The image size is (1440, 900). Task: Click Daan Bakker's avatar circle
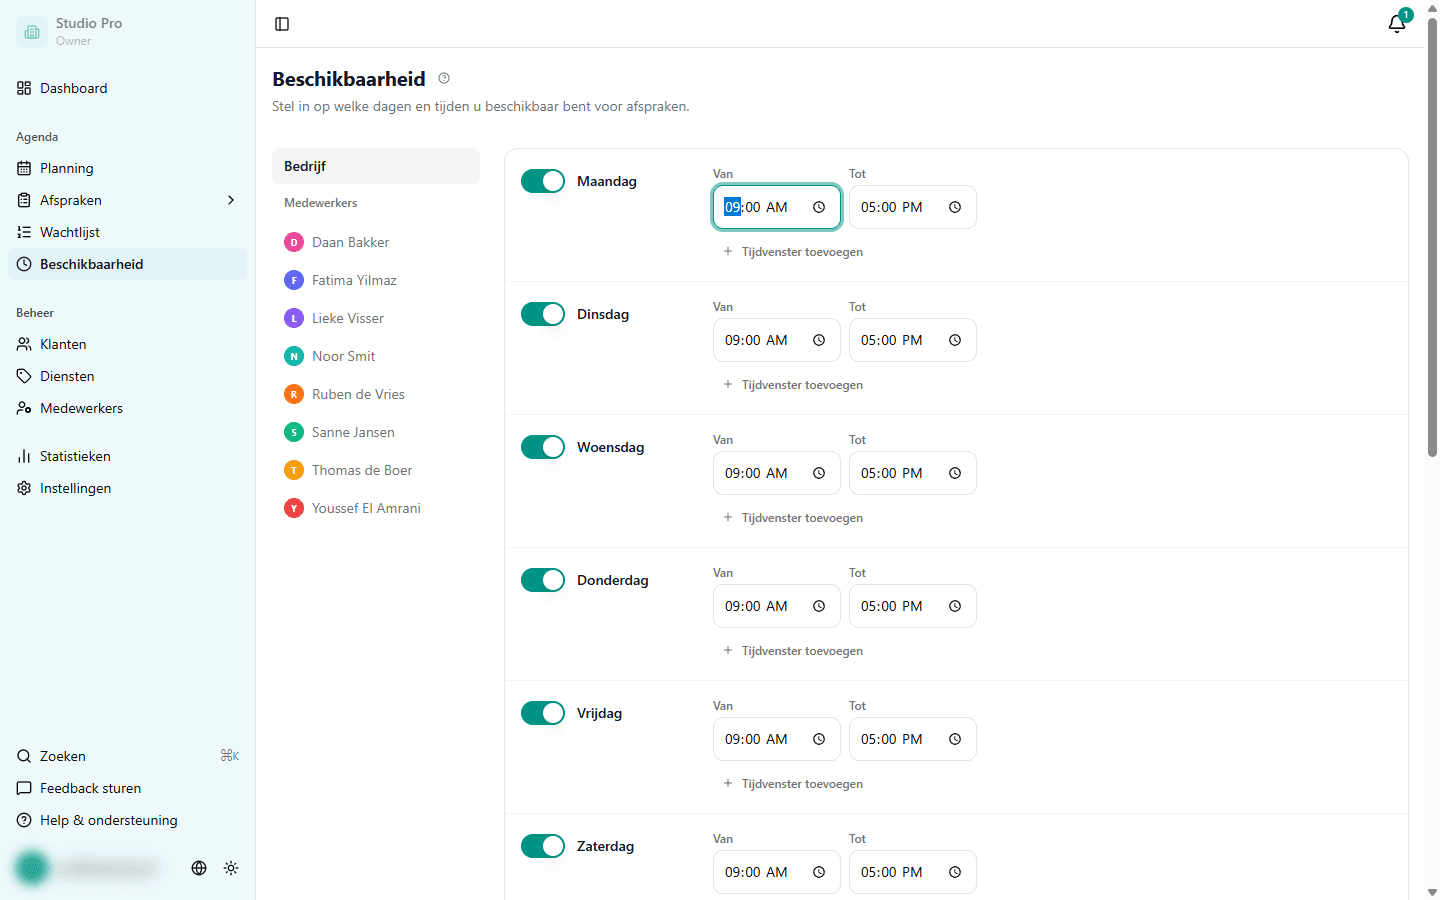[x=294, y=242]
